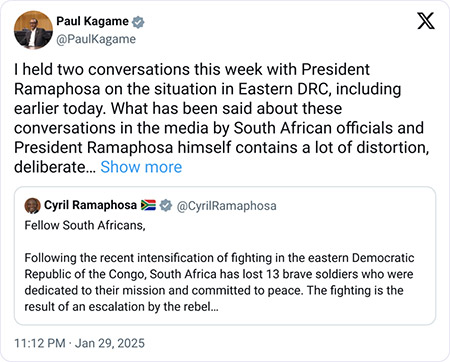
Task: Click Paul Kagame's verified badge
Action: point(138,22)
